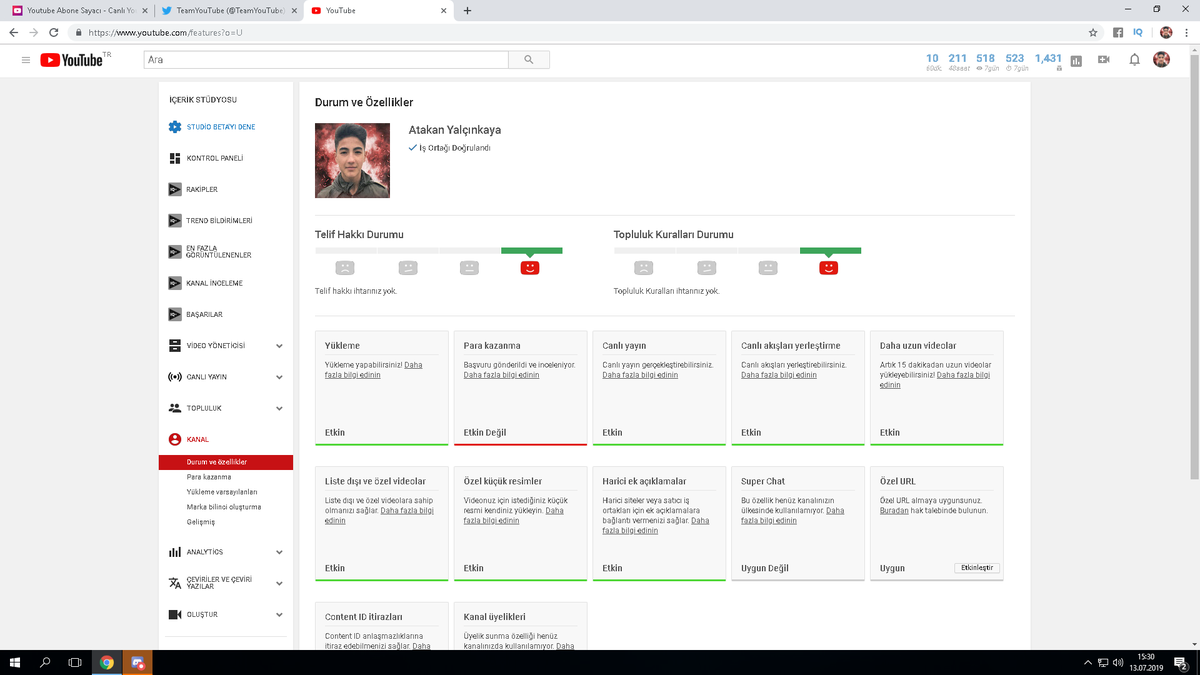This screenshot has height=675, width=1200.
Task: Expand Çeviriler ve Çeviri Yazılar section
Action: point(279,583)
